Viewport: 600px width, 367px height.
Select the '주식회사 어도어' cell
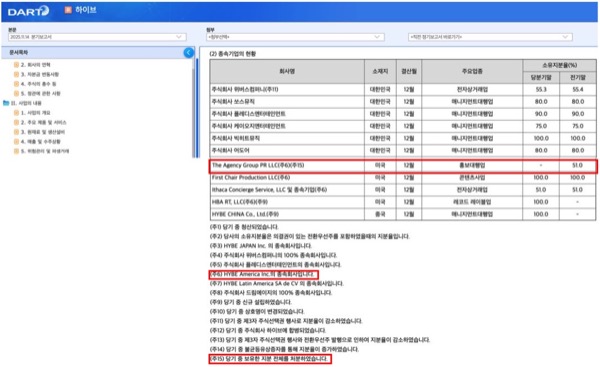pyautogui.click(x=287, y=150)
